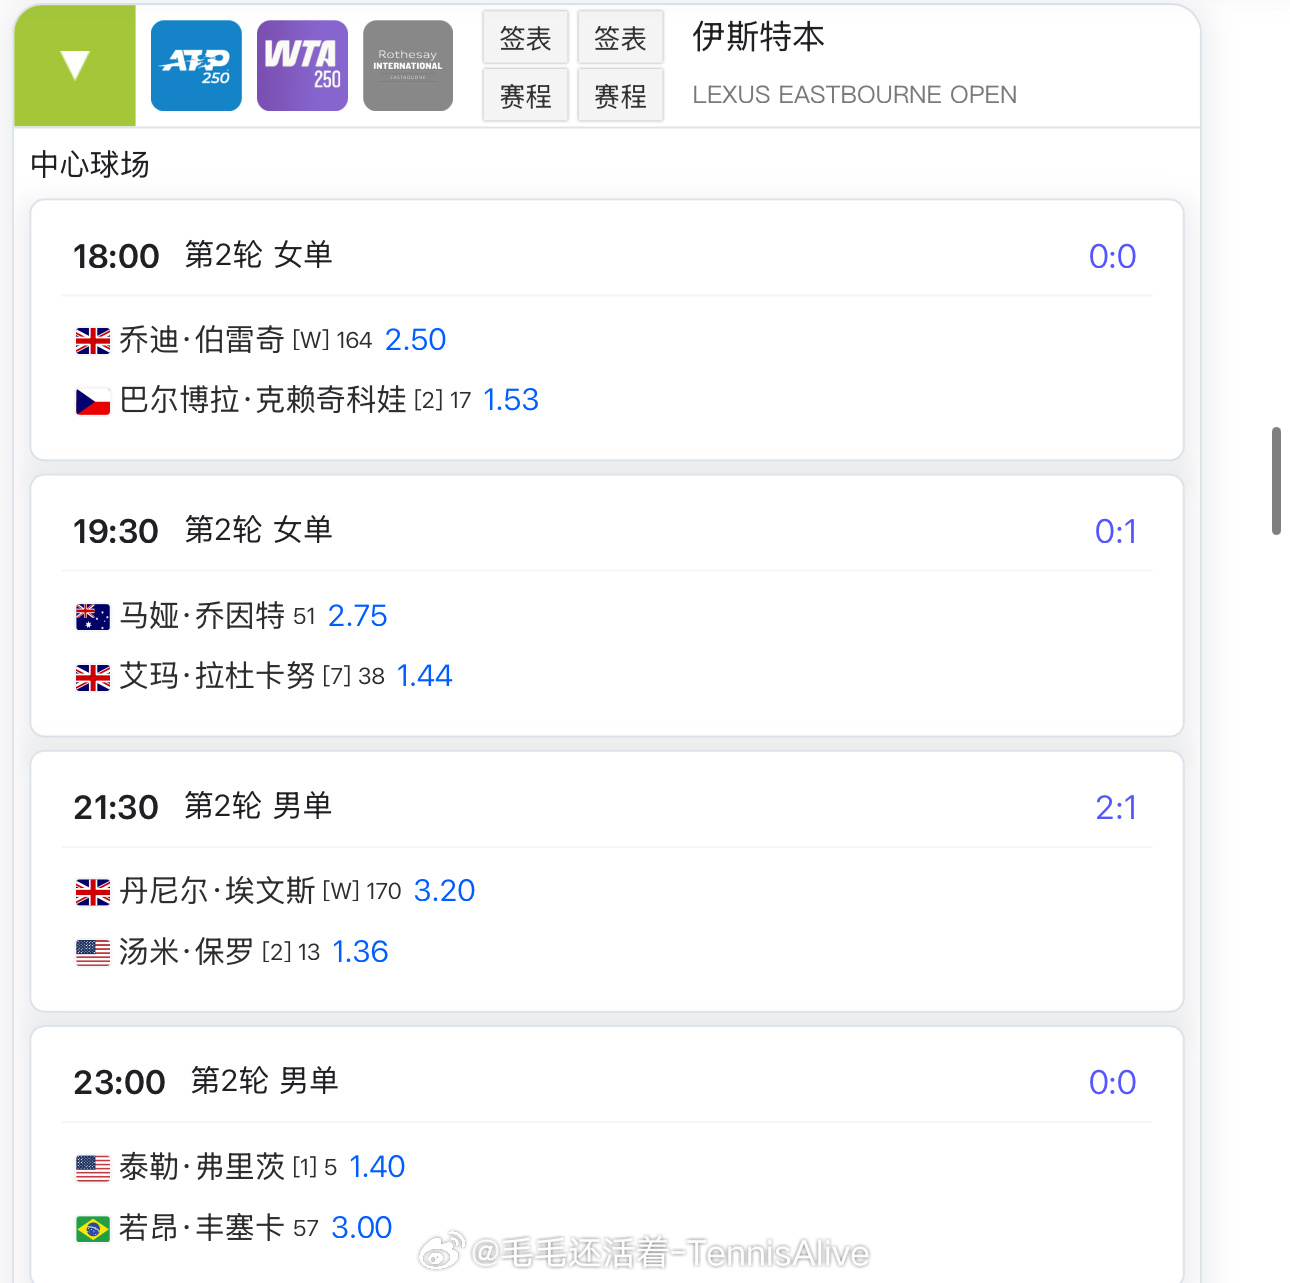Open player 马娅·乔因特
This screenshot has width=1290, height=1283.
202,616
